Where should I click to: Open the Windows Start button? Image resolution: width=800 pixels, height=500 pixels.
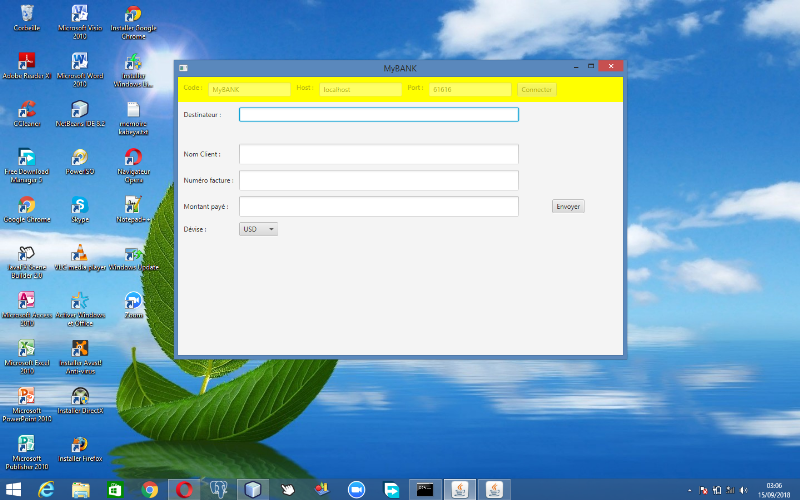[12, 489]
